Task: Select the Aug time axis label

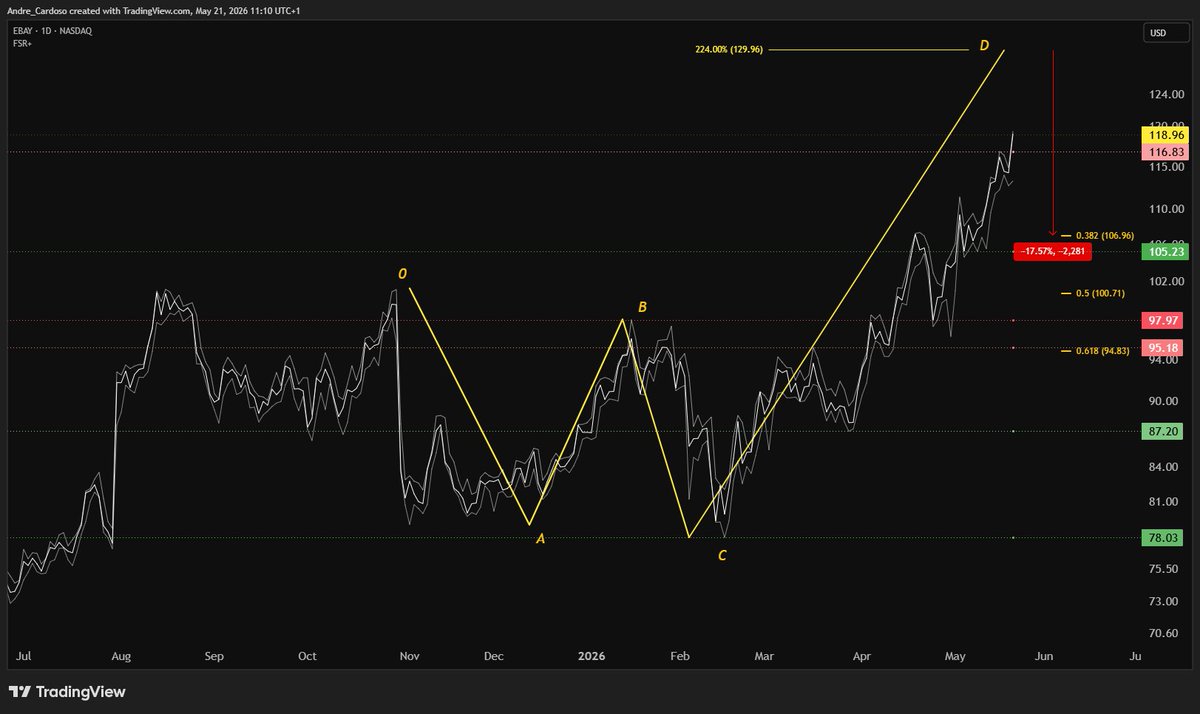Action: (121, 657)
